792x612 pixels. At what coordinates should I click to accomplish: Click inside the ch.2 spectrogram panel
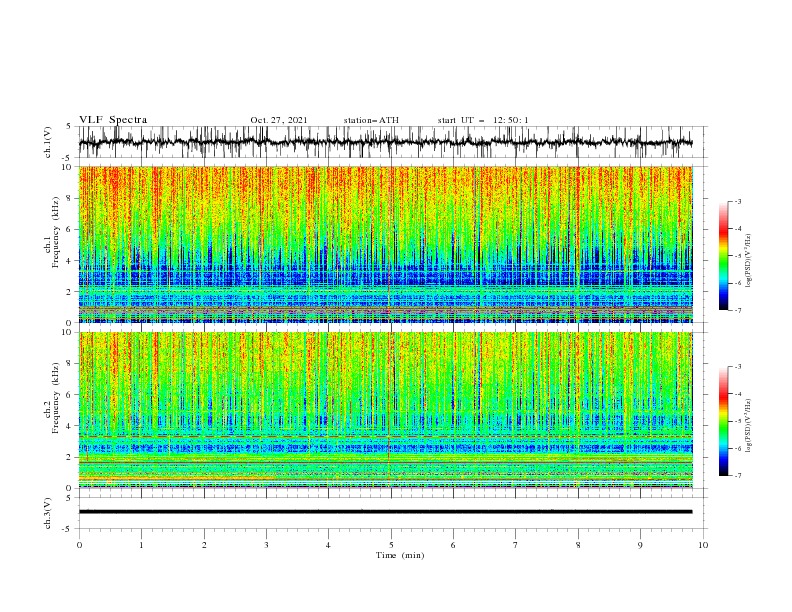point(385,410)
